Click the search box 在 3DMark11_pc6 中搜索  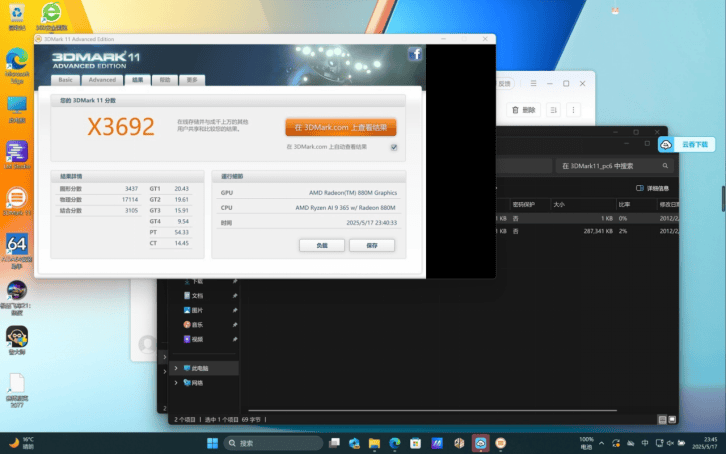tap(614, 166)
